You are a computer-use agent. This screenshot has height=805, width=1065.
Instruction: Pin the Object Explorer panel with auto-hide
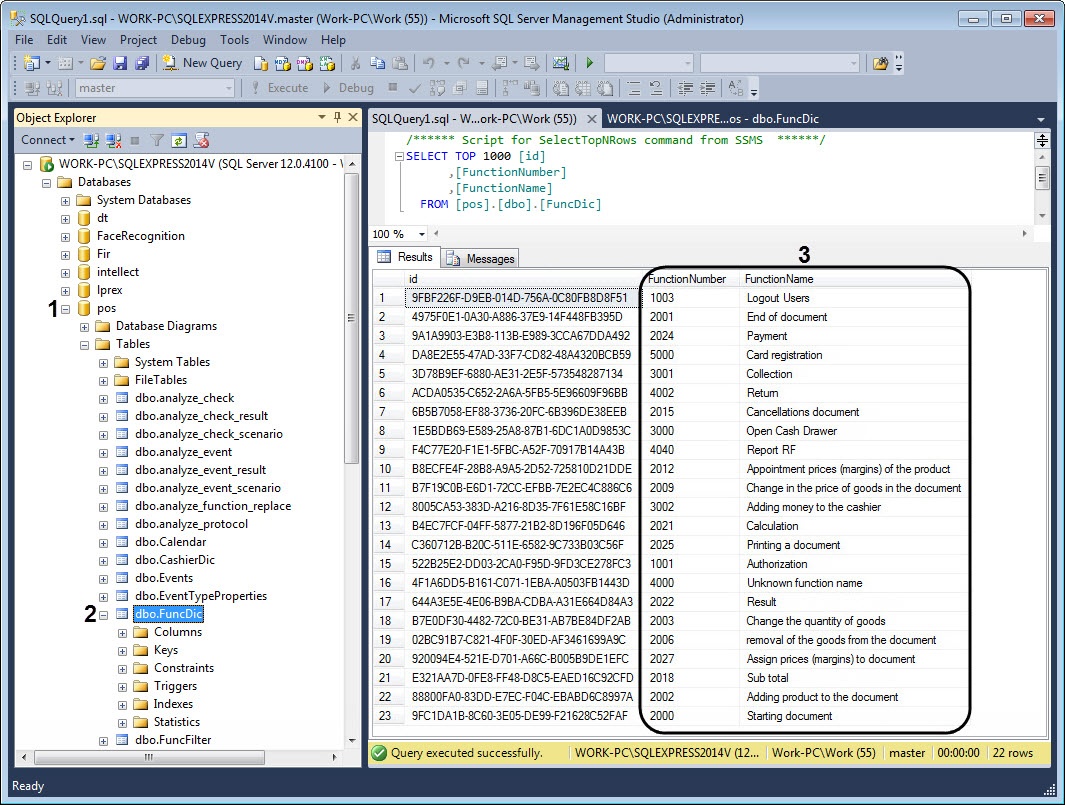[337, 117]
